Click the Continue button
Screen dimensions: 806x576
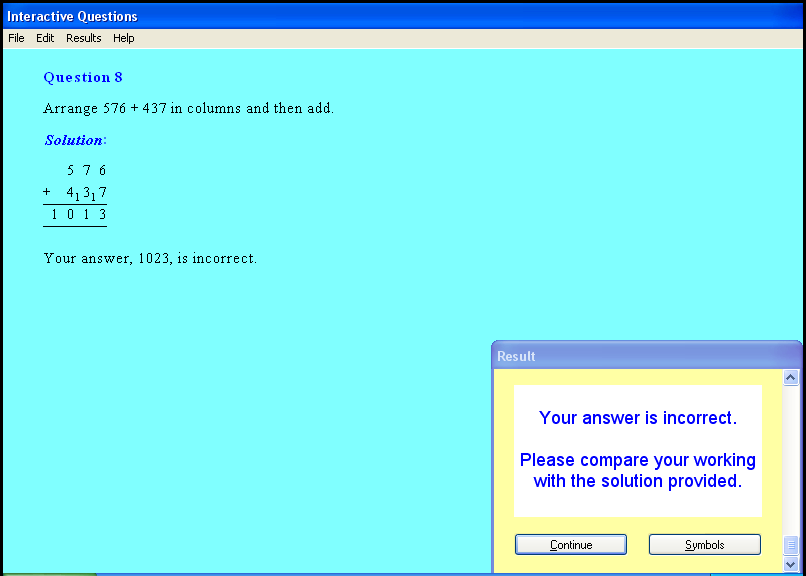point(571,544)
